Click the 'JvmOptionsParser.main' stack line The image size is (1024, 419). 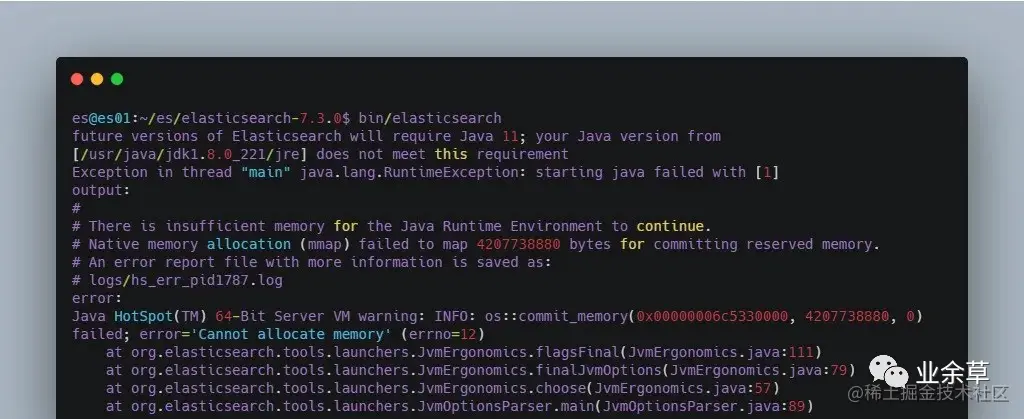coord(459,406)
